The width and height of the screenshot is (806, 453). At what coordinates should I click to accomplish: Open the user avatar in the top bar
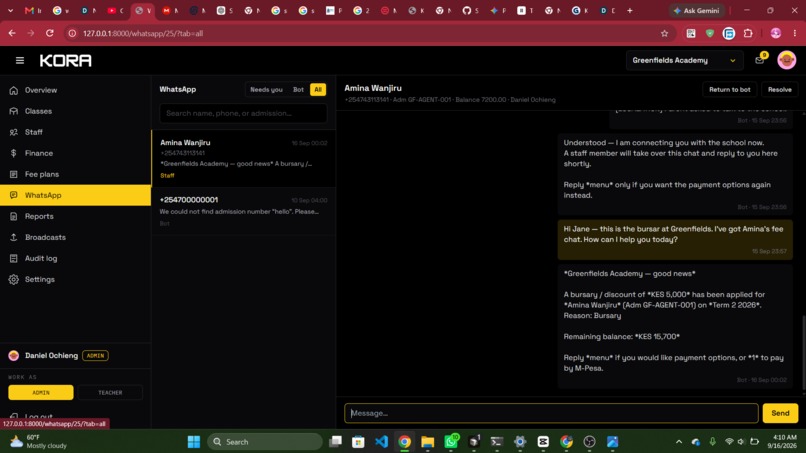point(786,60)
